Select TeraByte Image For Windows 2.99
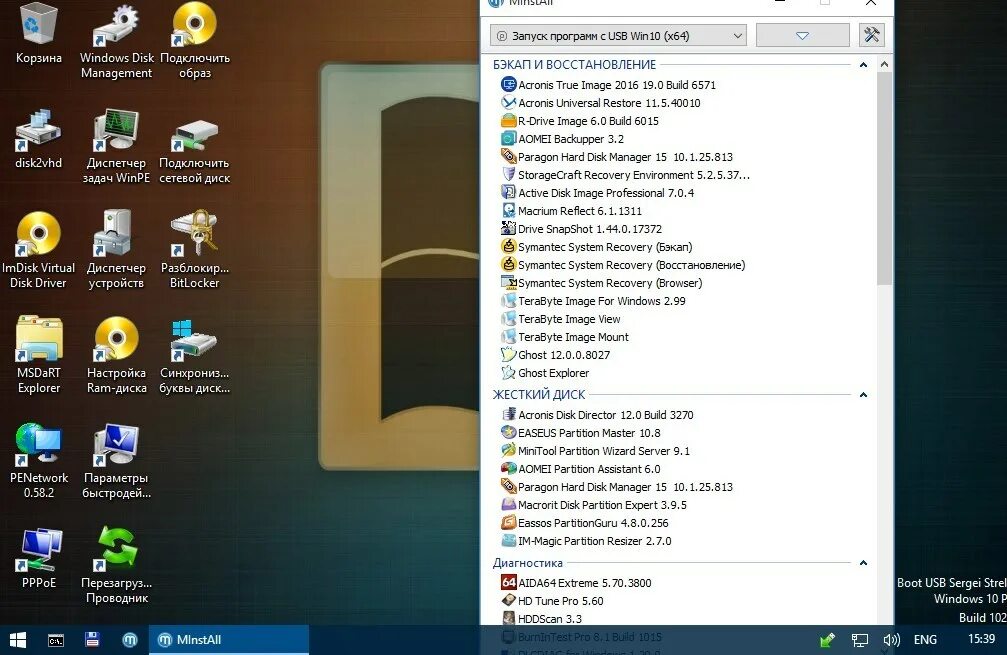Viewport: 1007px width, 655px height. tap(593, 301)
